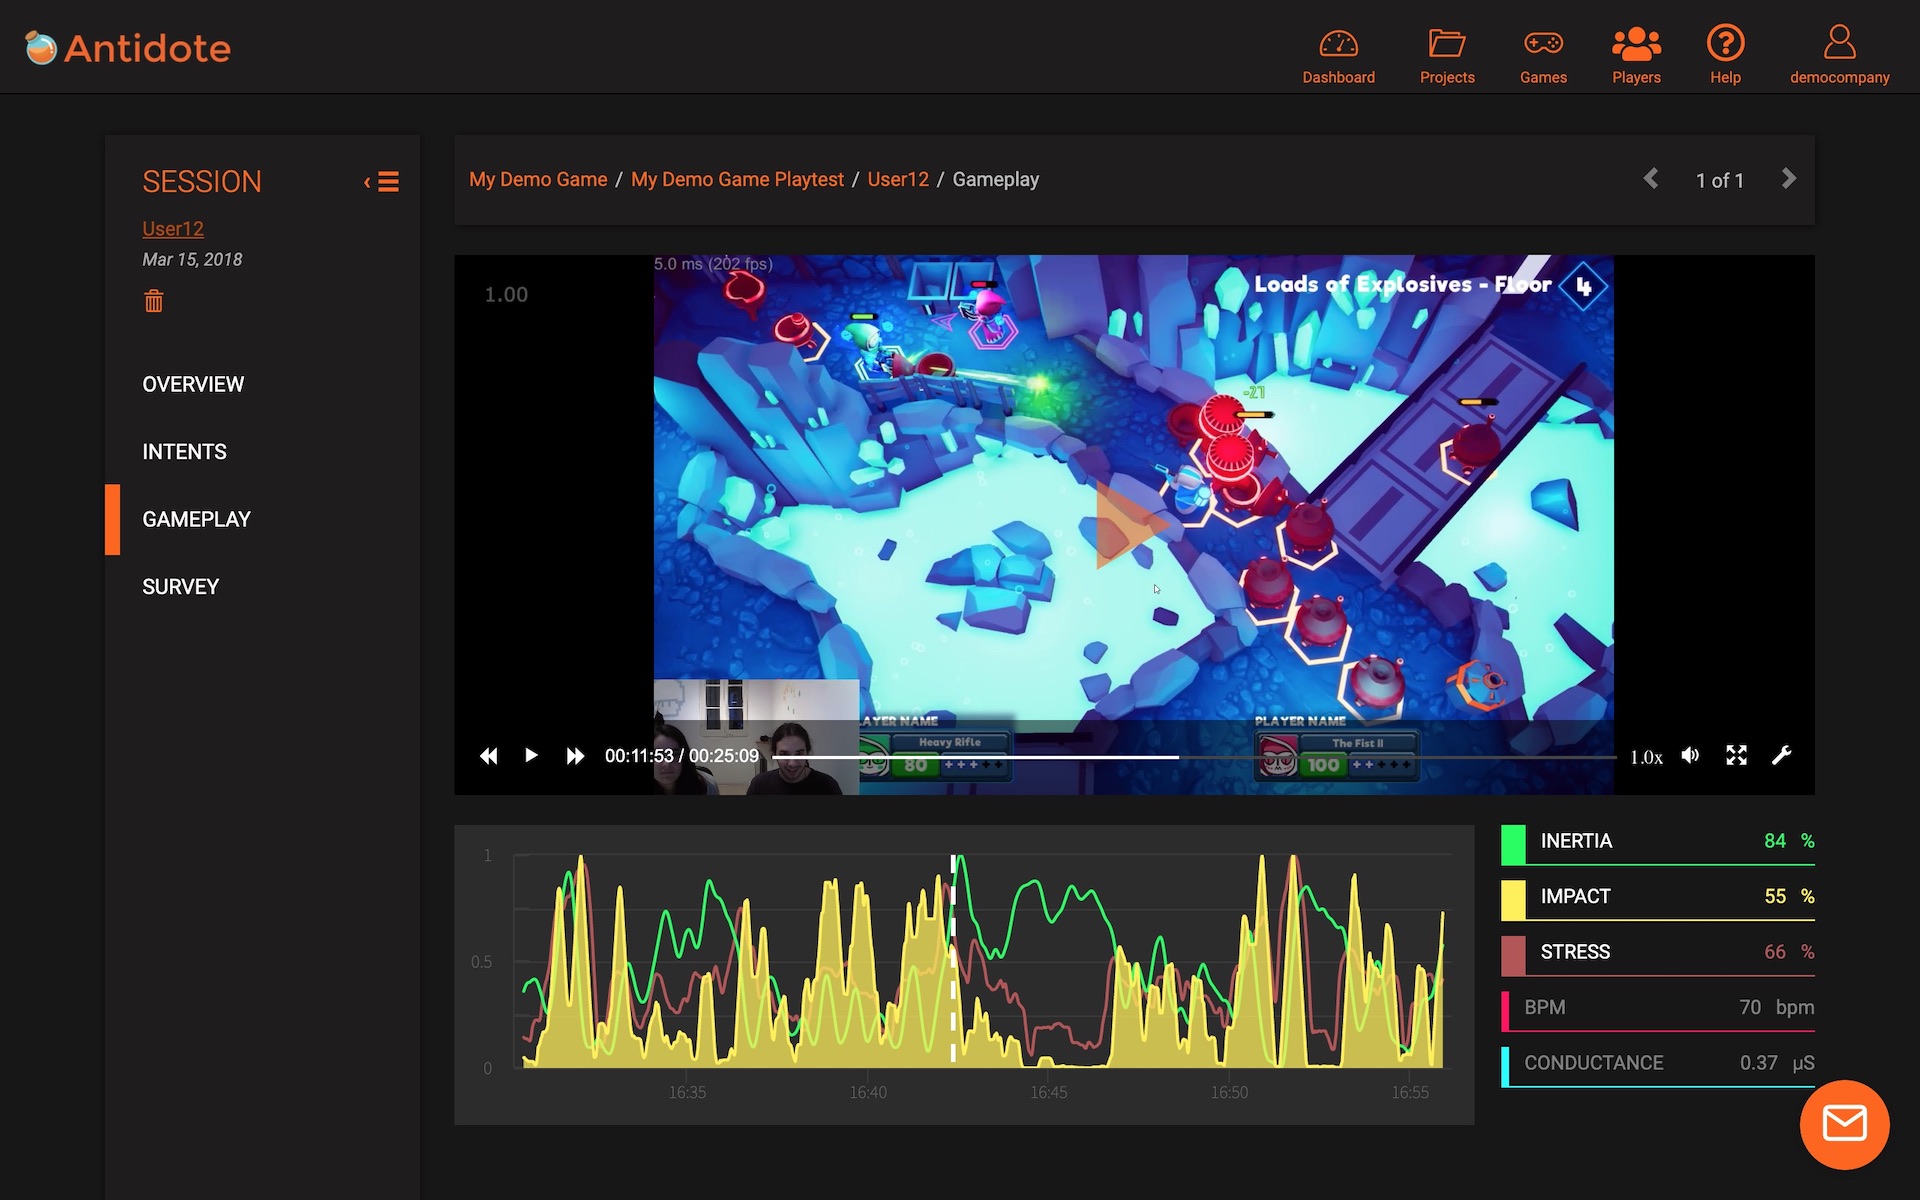Click the 16:55 chart axis label
This screenshot has height=1200, width=1920.
coord(1410,1093)
